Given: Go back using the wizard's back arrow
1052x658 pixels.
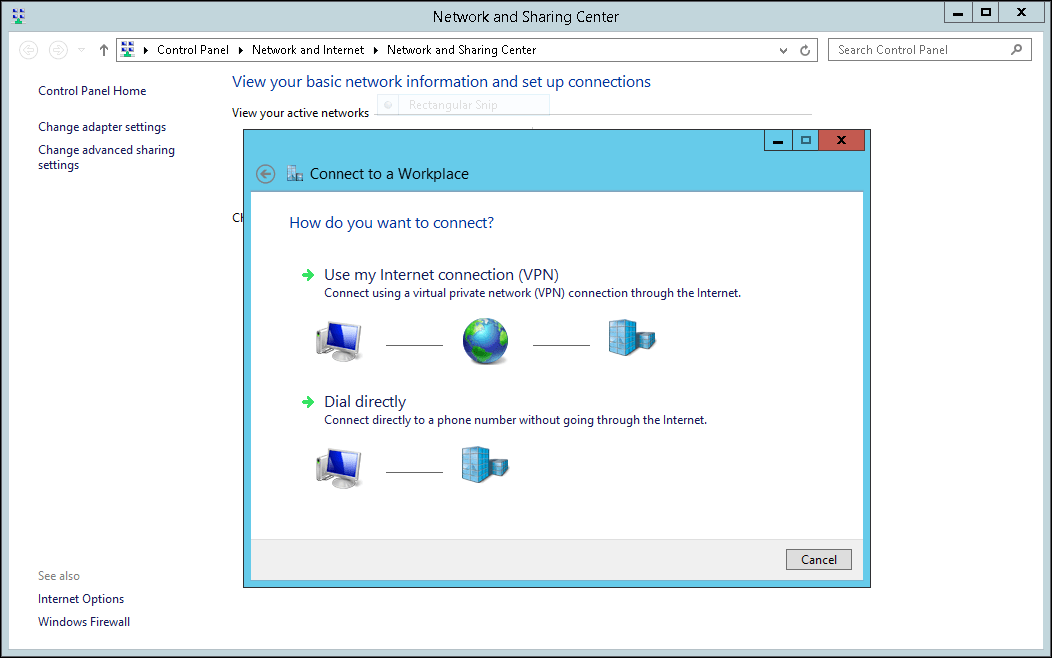Looking at the screenshot, I should 266,174.
